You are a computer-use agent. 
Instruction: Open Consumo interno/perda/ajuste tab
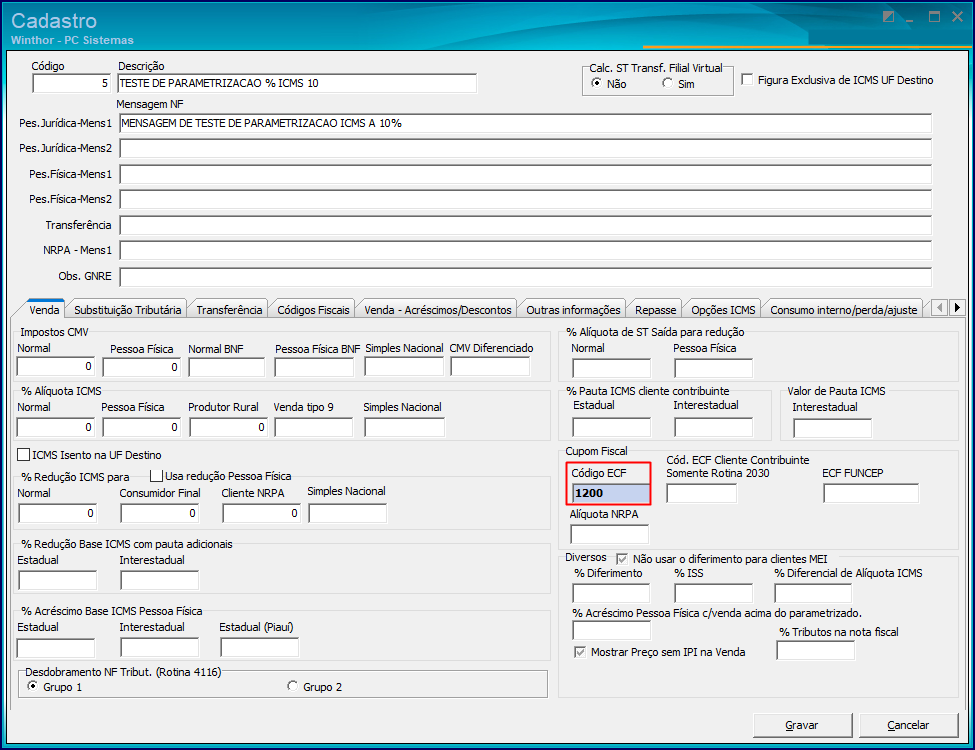(x=844, y=309)
